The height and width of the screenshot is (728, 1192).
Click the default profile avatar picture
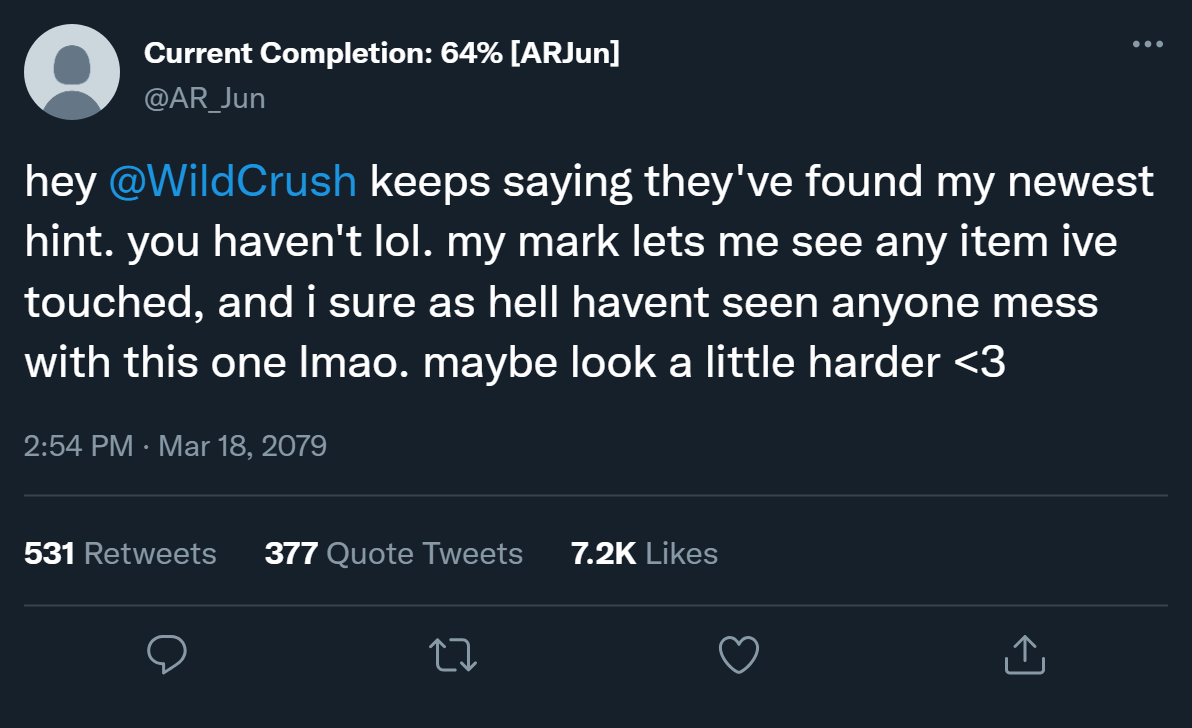[x=72, y=73]
